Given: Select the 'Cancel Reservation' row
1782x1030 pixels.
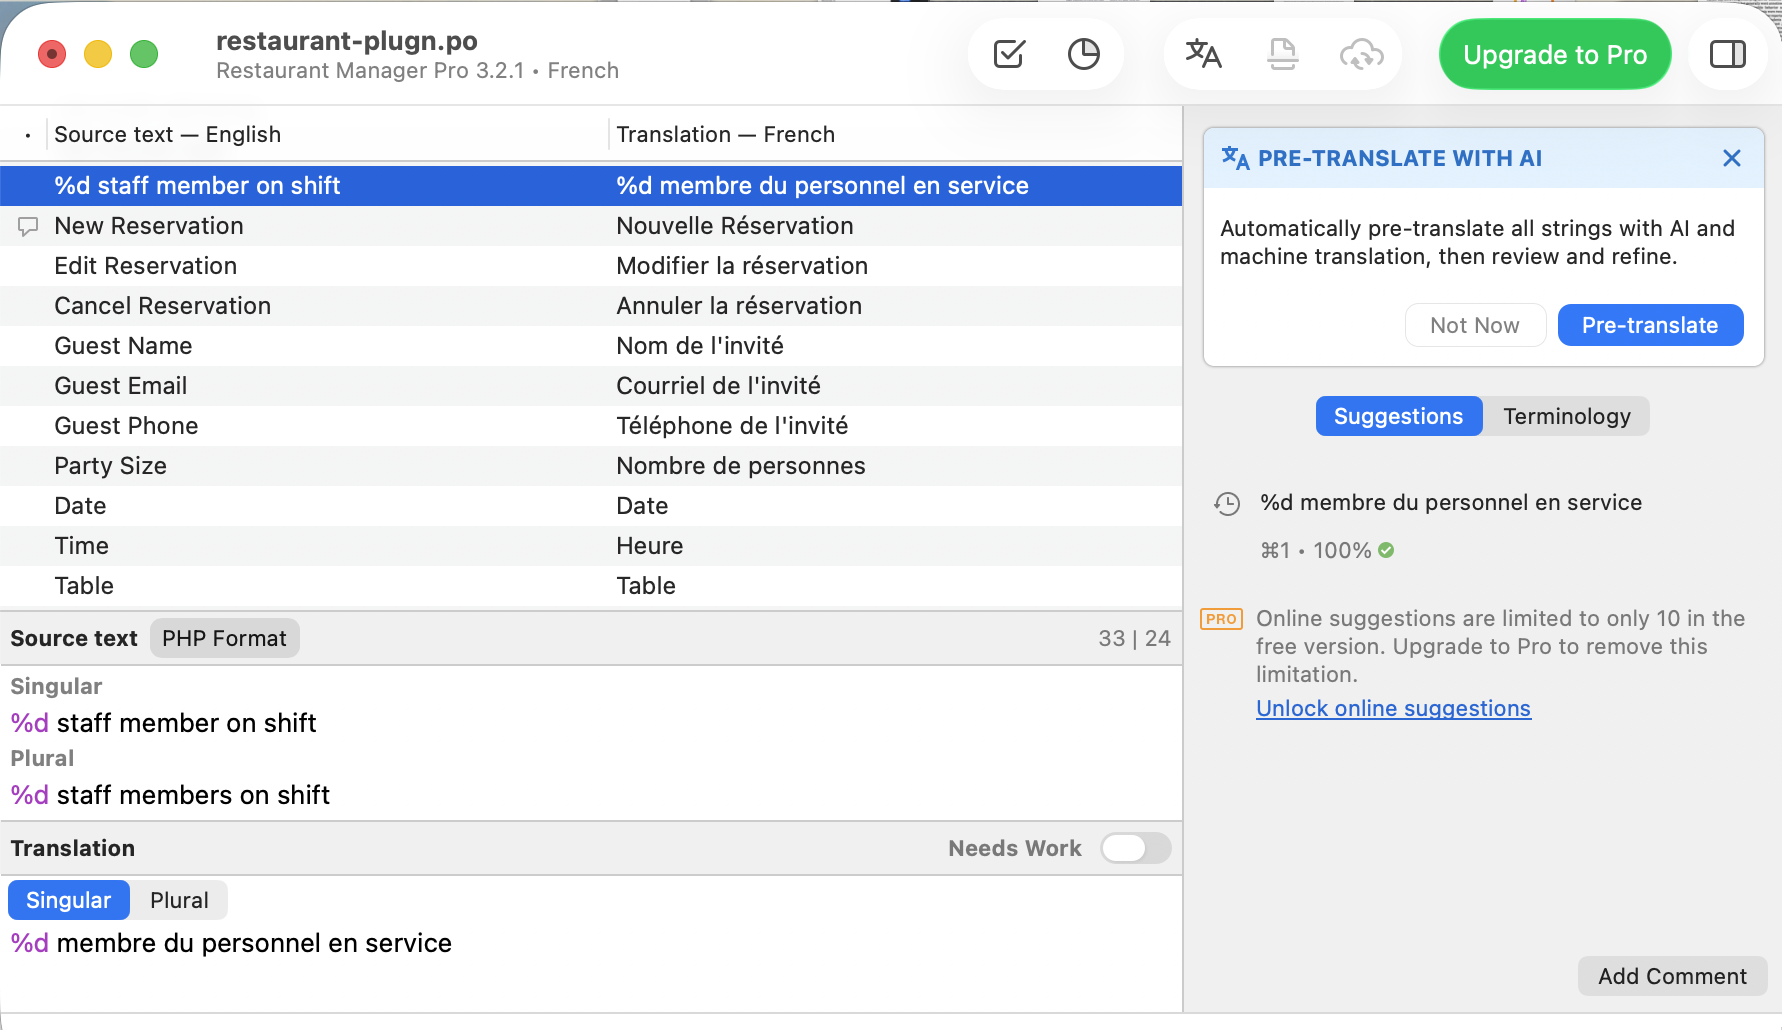Looking at the screenshot, I should click(591, 306).
